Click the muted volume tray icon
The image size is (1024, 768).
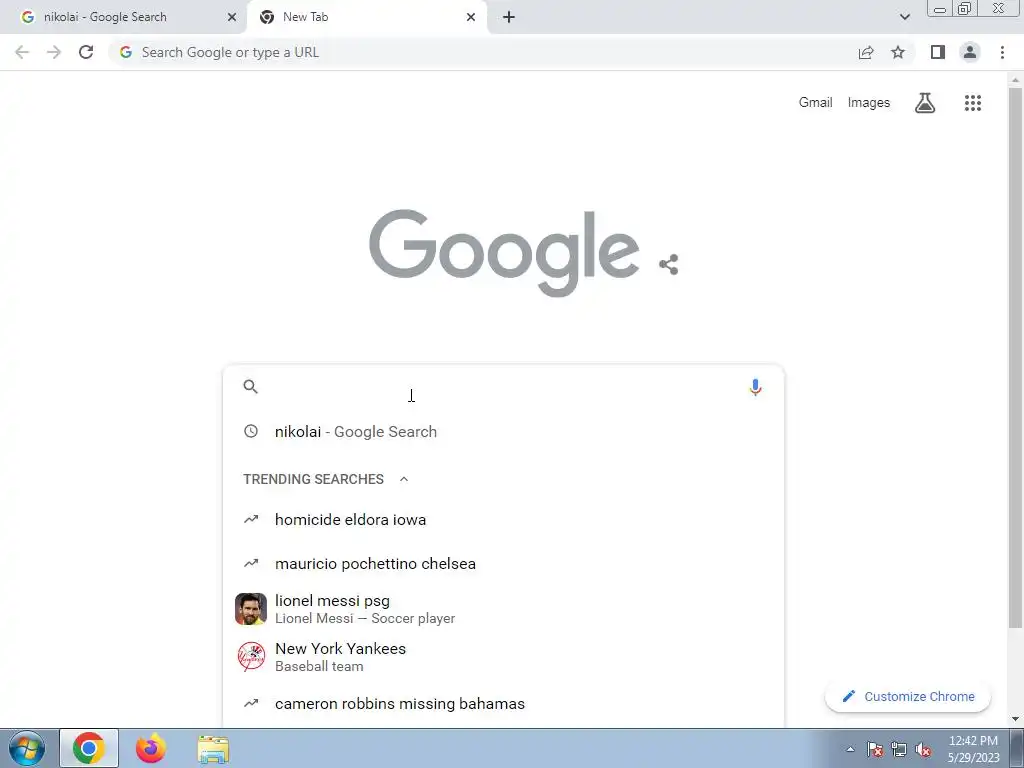(x=922, y=749)
